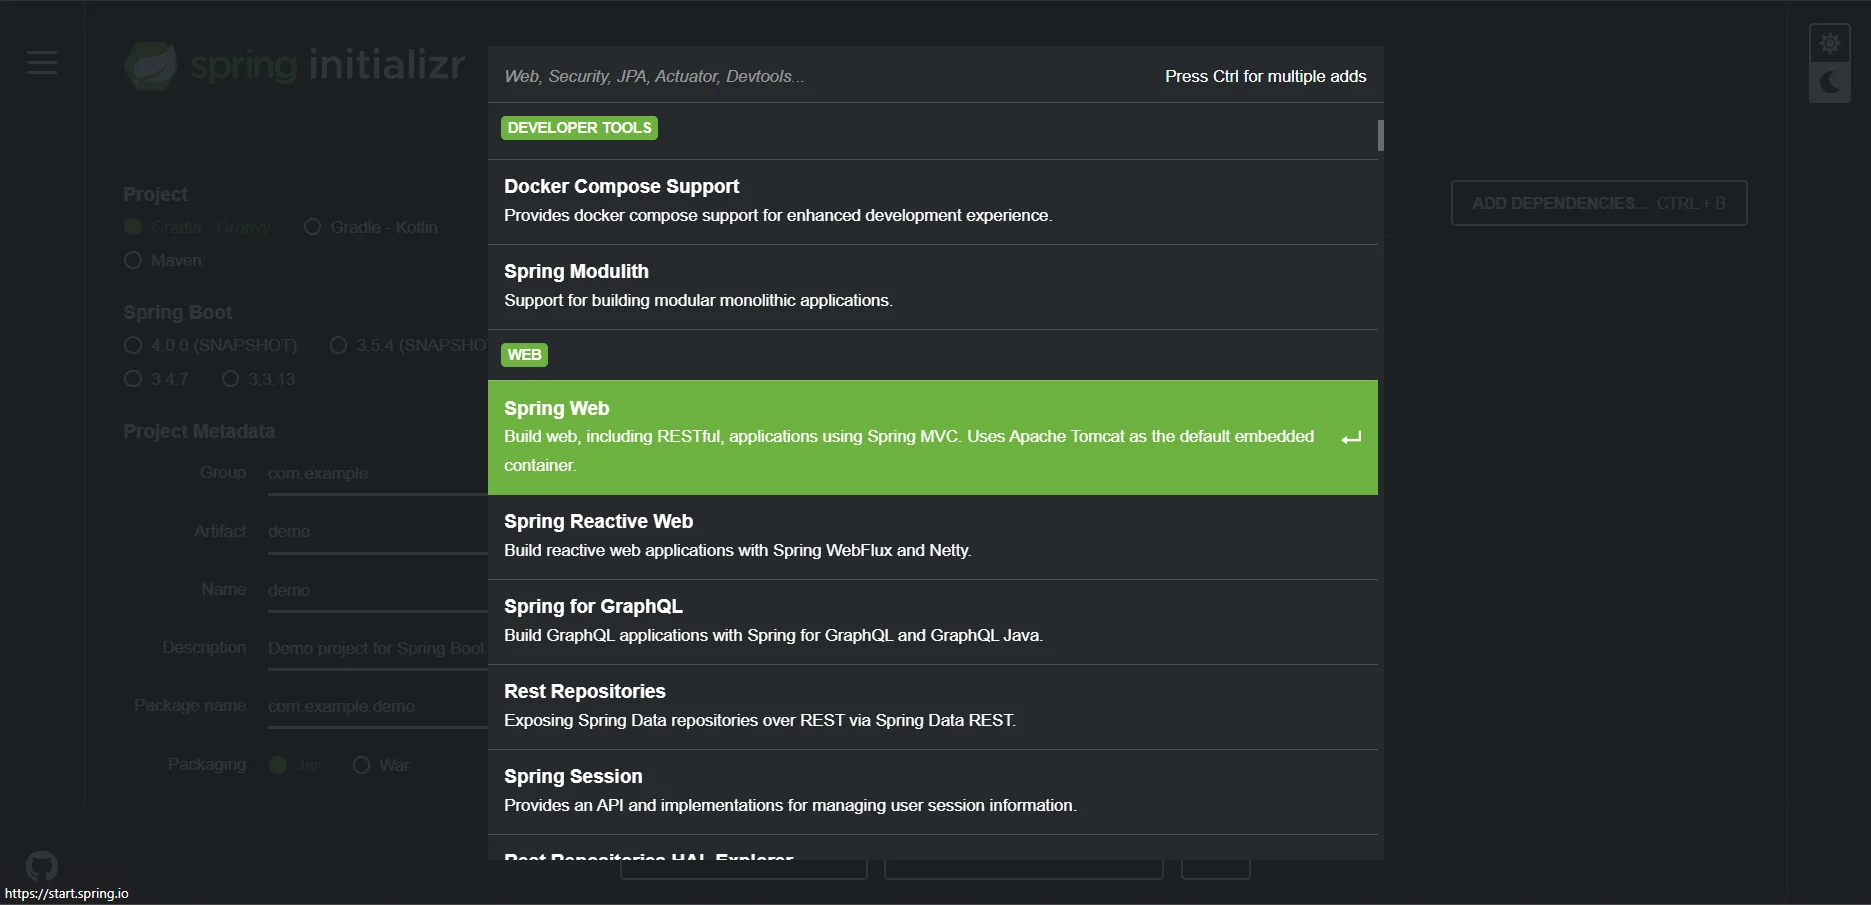The width and height of the screenshot is (1871, 905).
Task: Edit the Artifact field
Action: click(x=377, y=531)
